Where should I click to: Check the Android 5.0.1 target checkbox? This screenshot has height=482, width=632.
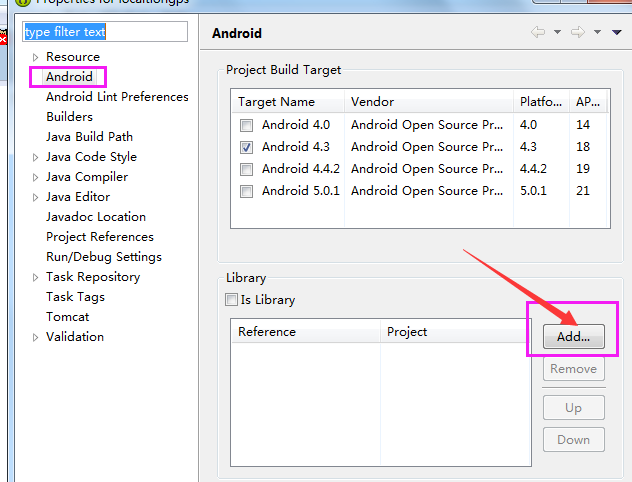246,191
